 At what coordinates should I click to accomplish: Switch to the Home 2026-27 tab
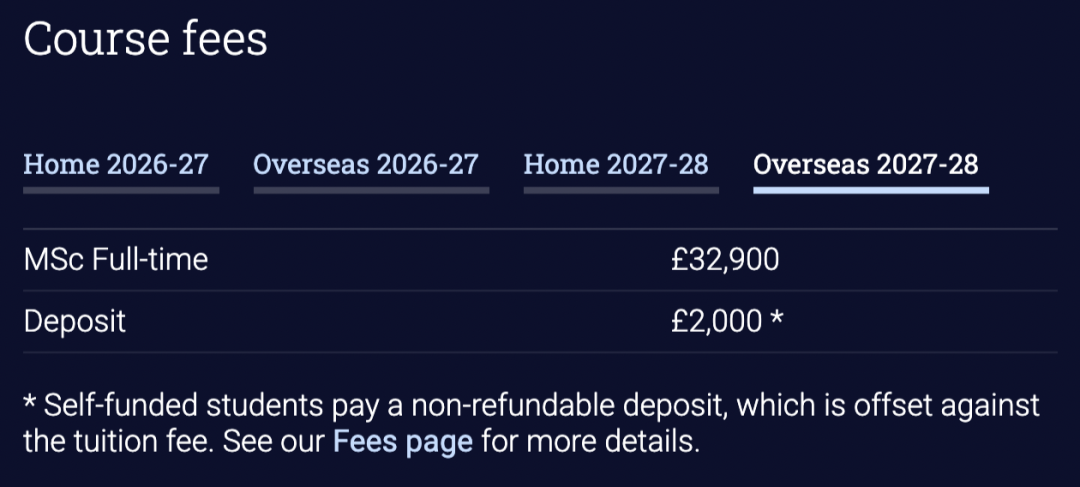(116, 165)
